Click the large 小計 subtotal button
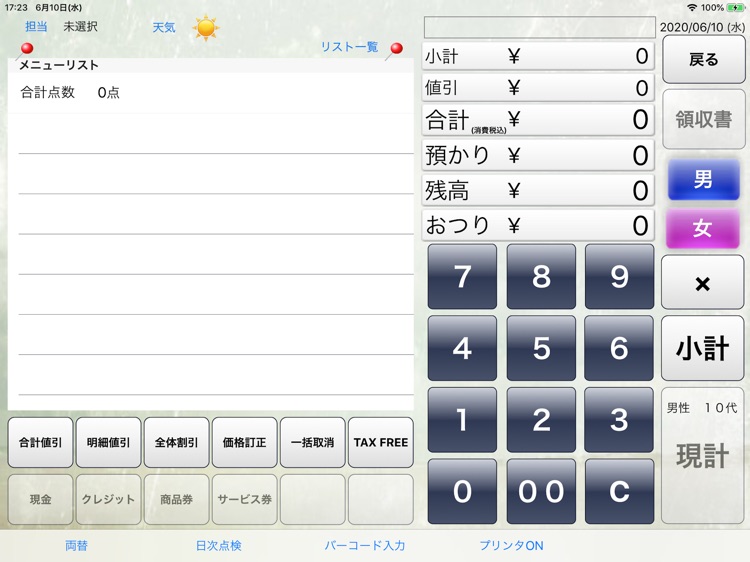Viewport: 750px width, 562px height. click(x=702, y=348)
